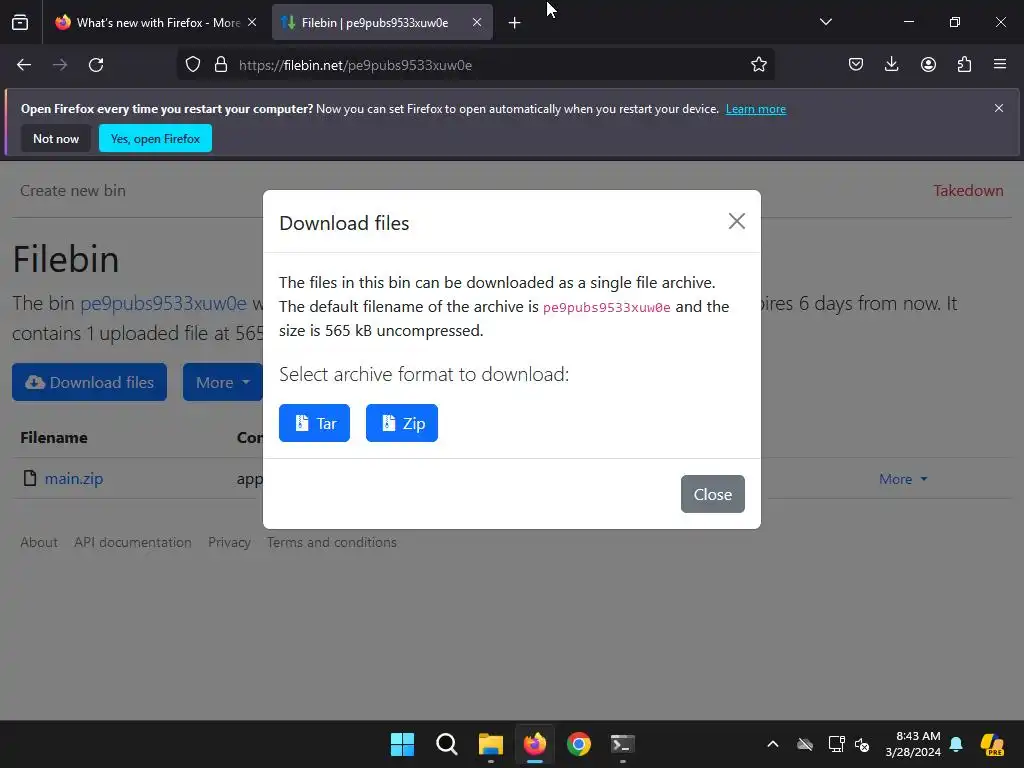1024x768 pixels.
Task: Open the extensions puzzle icon
Action: click(964, 64)
